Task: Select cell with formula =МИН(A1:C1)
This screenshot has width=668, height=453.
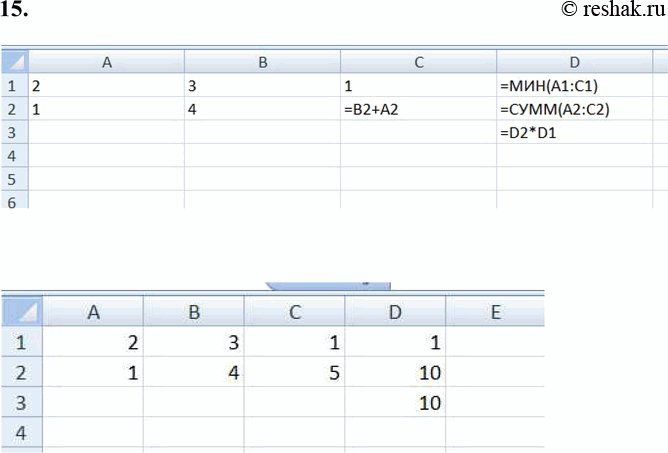Action: [x=574, y=86]
